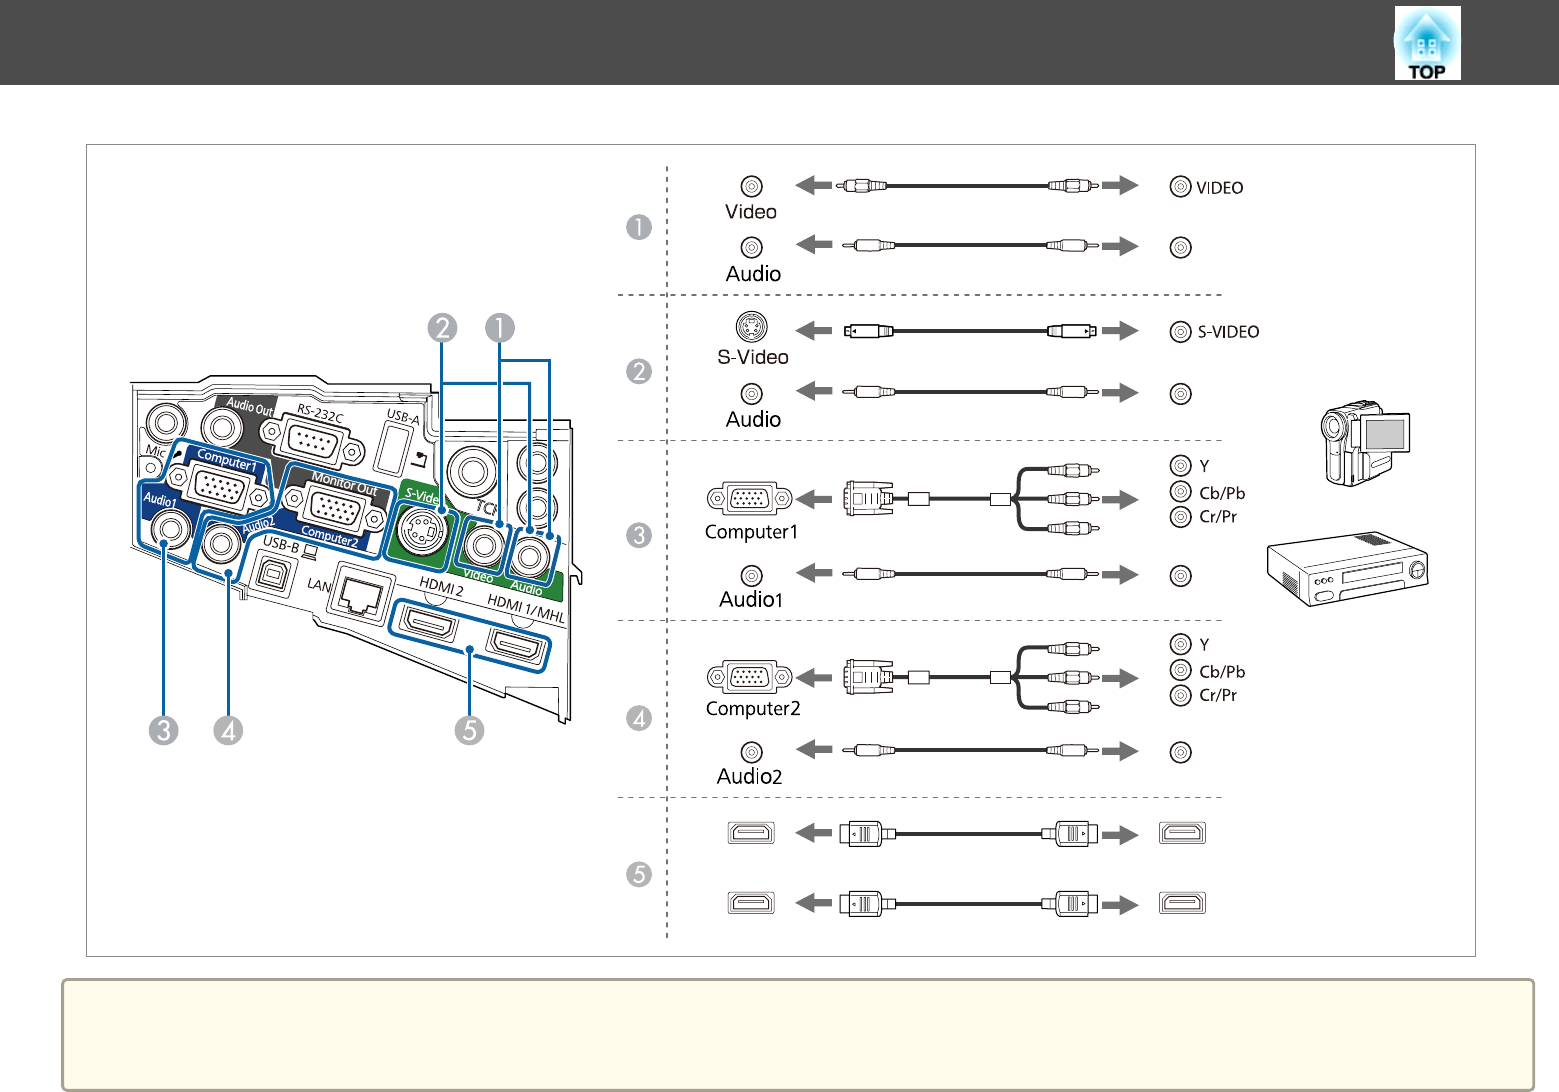Click 'USB-B' text on projector panel

(282, 546)
